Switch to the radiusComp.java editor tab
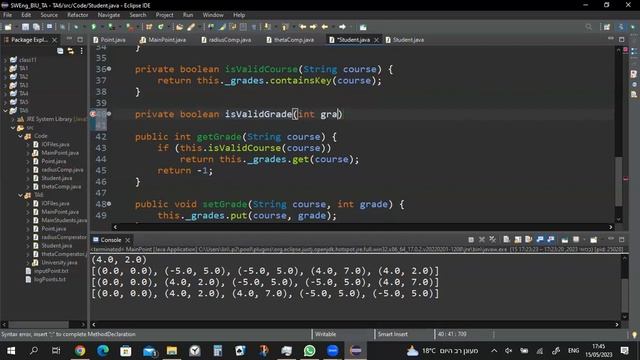 click(226, 40)
